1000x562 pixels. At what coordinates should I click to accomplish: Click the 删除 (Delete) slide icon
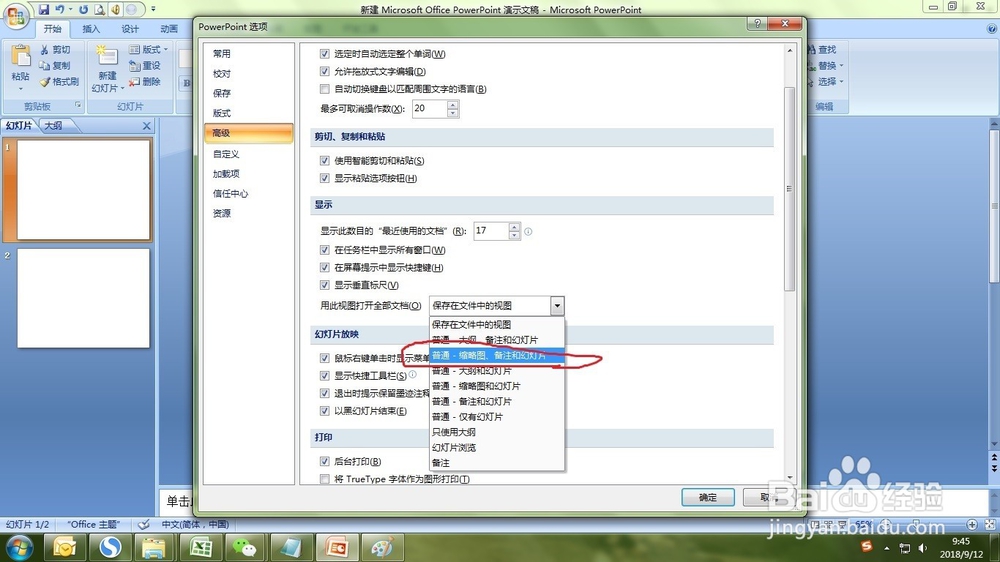[135, 82]
